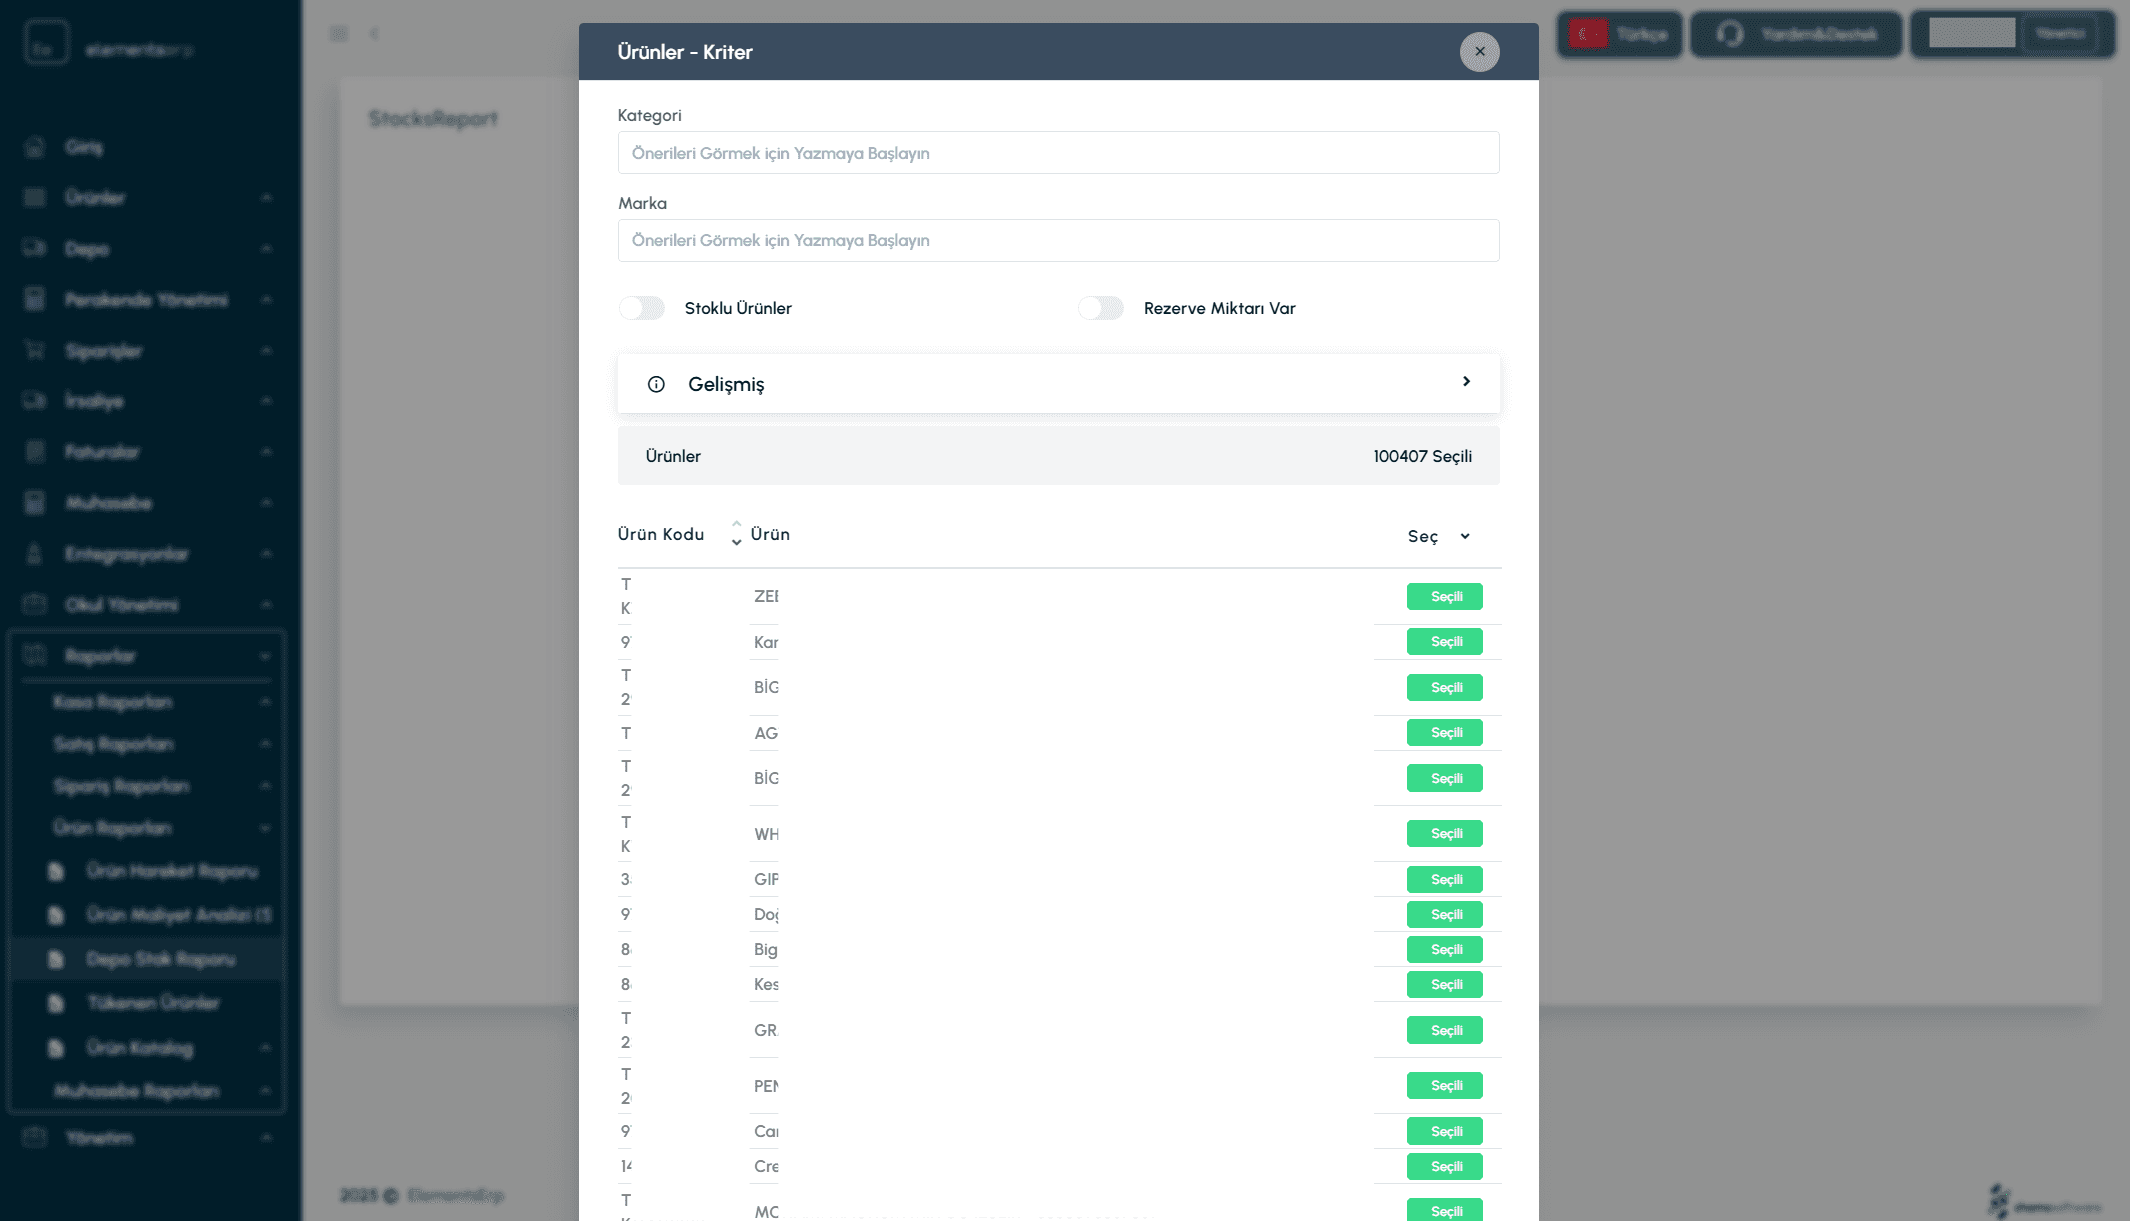Viewport: 2130px width, 1222px height.
Task: Click the Kategori suggestion input field
Action: (x=1058, y=153)
